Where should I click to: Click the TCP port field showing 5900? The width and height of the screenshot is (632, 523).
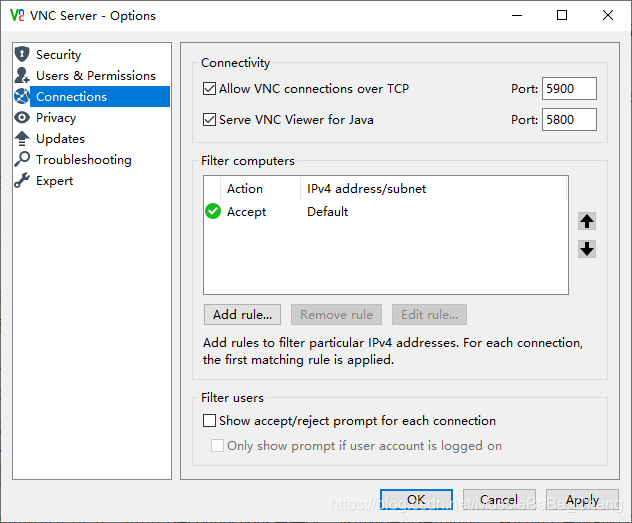tap(569, 89)
